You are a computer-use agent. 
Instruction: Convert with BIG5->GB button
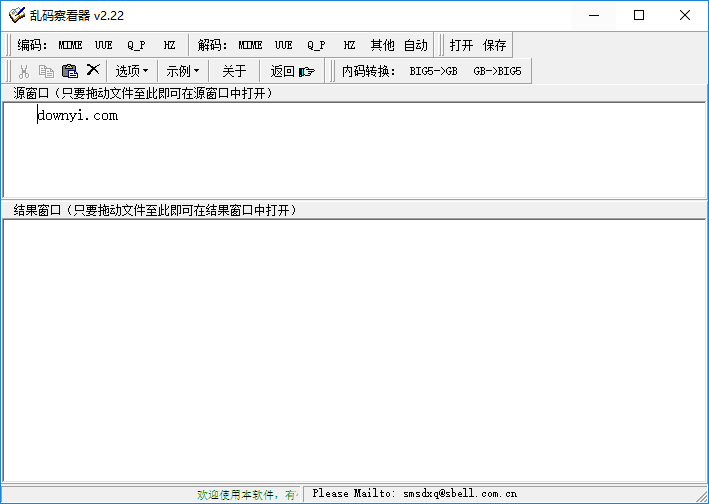click(x=433, y=71)
